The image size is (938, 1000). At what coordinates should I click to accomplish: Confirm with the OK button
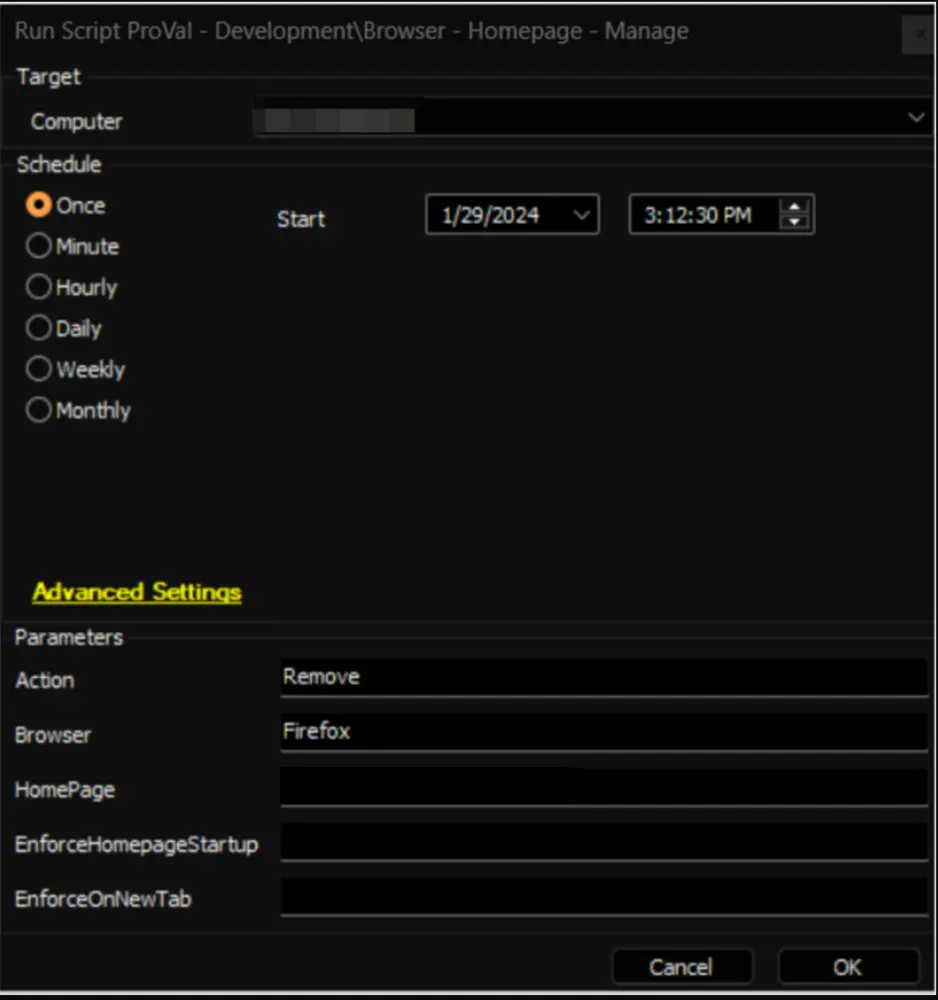(848, 967)
